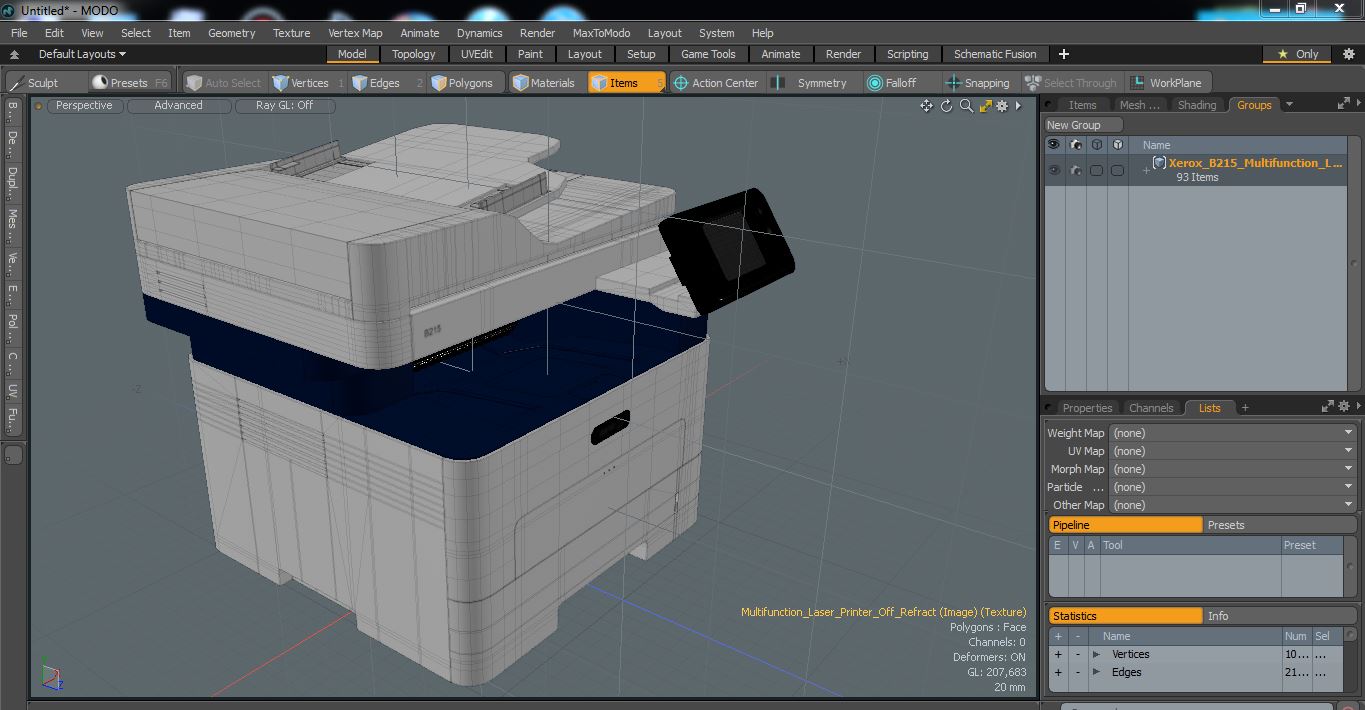Add a new panel tab beside Lists
The height and width of the screenshot is (710, 1365).
point(1245,408)
